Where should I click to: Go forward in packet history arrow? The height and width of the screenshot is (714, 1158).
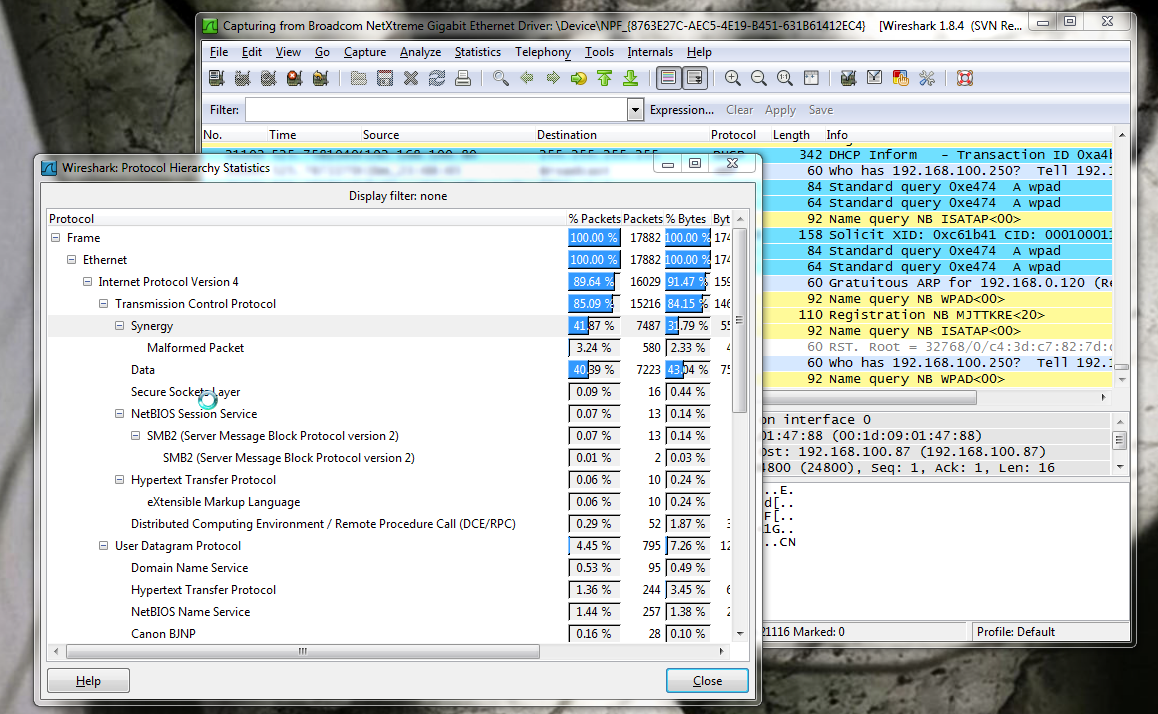[x=552, y=78]
